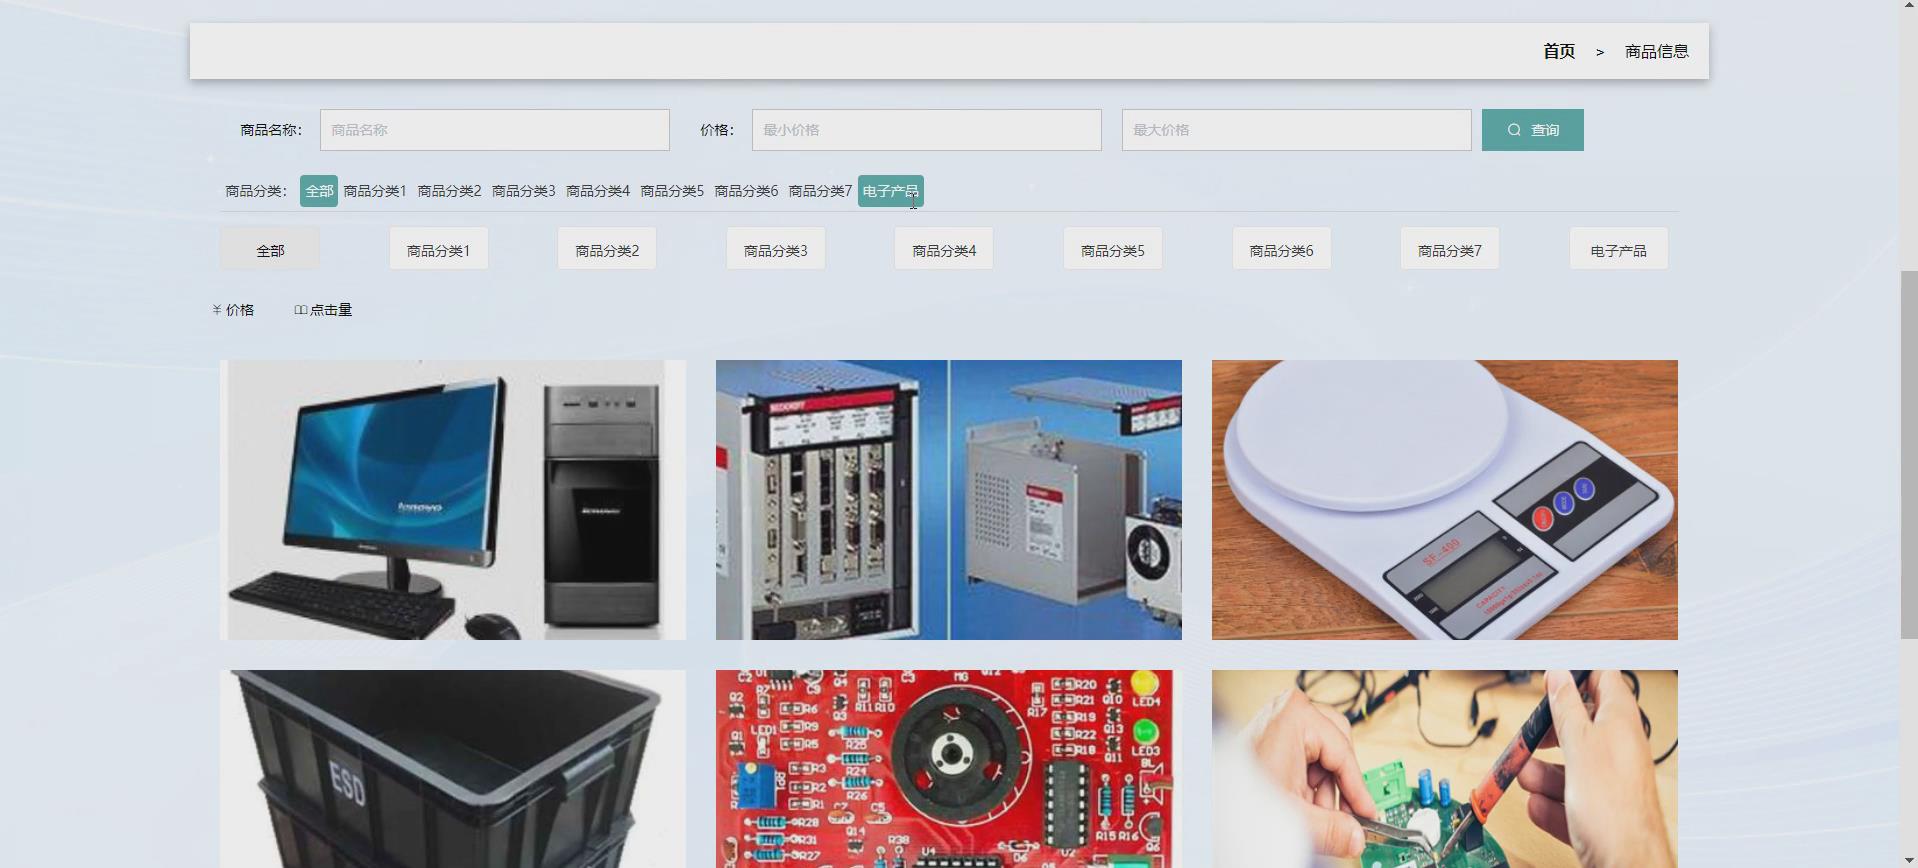Choose the 商品分类4 text tag in filter line
This screenshot has width=1918, height=868.
598,191
